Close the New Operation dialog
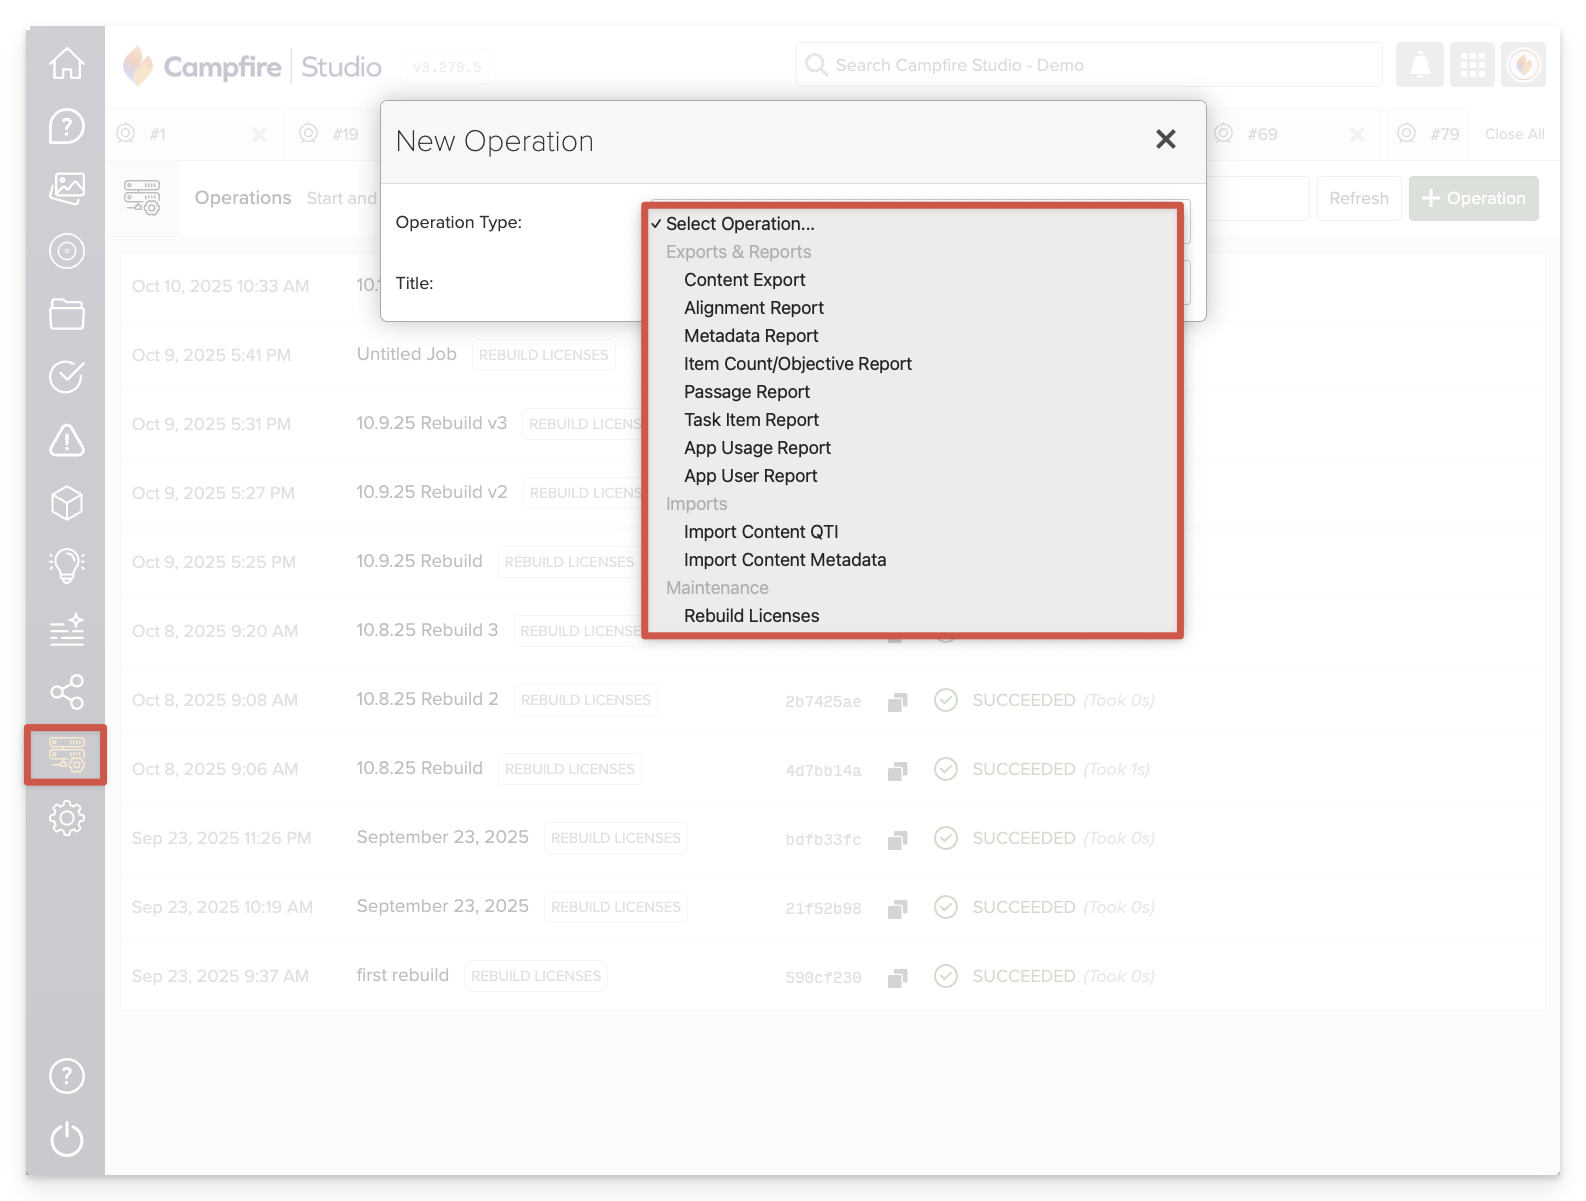Screen dimensions: 1586x1201 click(1165, 140)
